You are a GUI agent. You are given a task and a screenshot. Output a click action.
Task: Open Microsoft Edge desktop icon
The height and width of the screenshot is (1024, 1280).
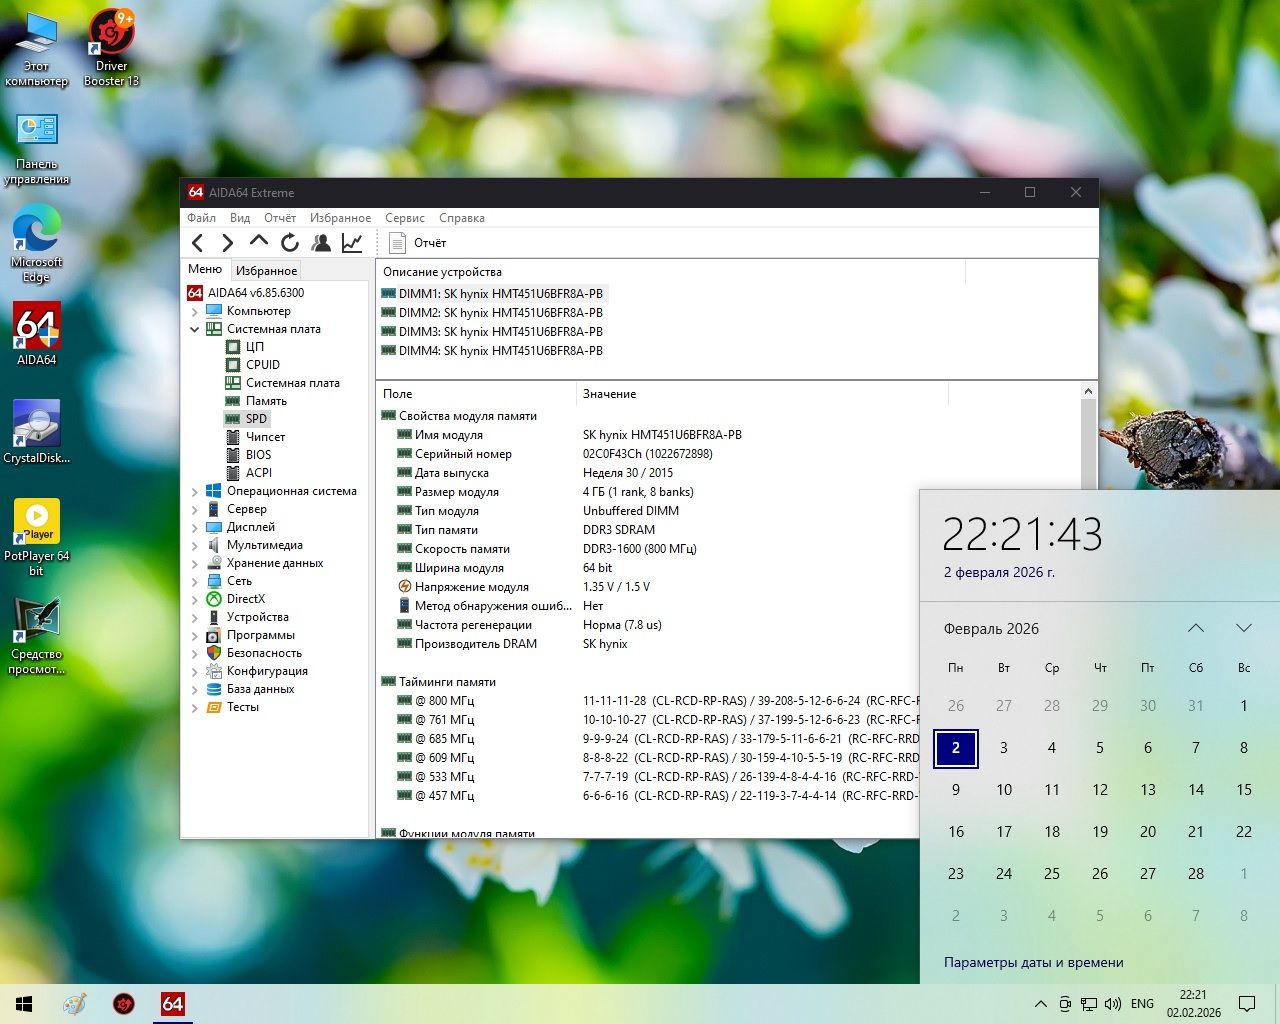37,243
